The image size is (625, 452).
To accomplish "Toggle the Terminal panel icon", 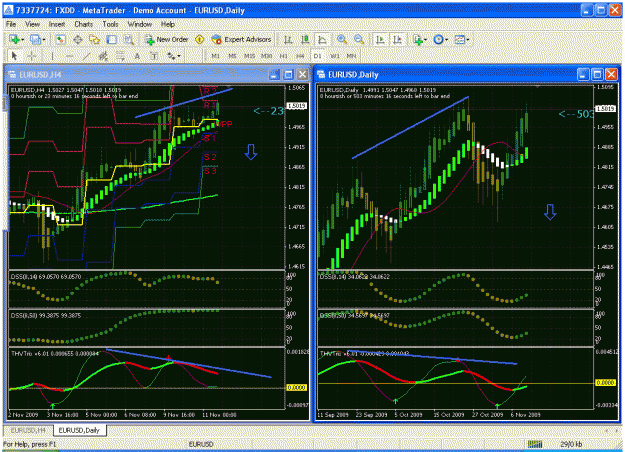I will pyautogui.click(x=112, y=39).
